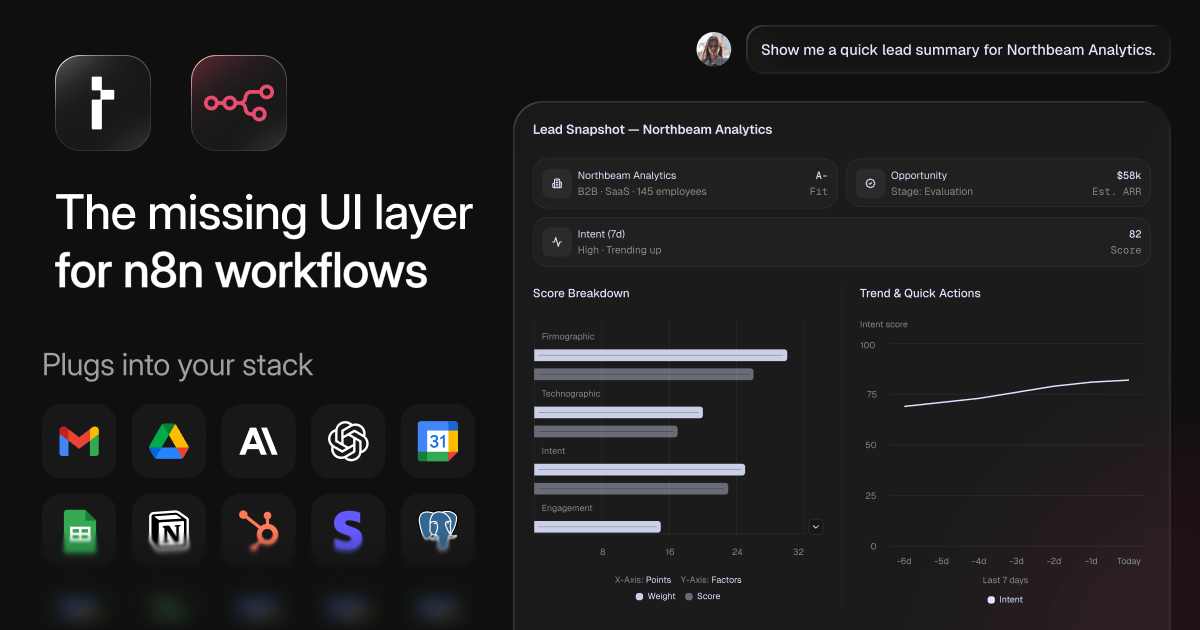Click the PostgreSQL elephant integration icon
This screenshot has width=1200, height=630.
click(x=438, y=531)
